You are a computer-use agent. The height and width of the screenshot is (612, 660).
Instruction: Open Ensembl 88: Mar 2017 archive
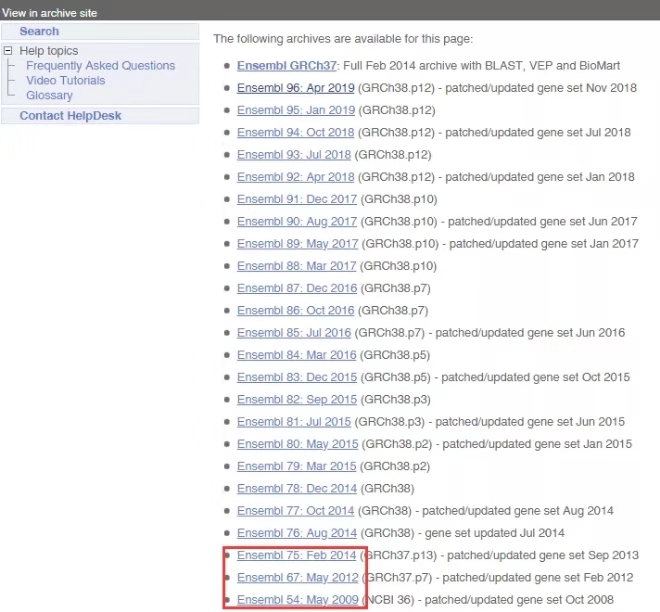pyautogui.click(x=296, y=266)
